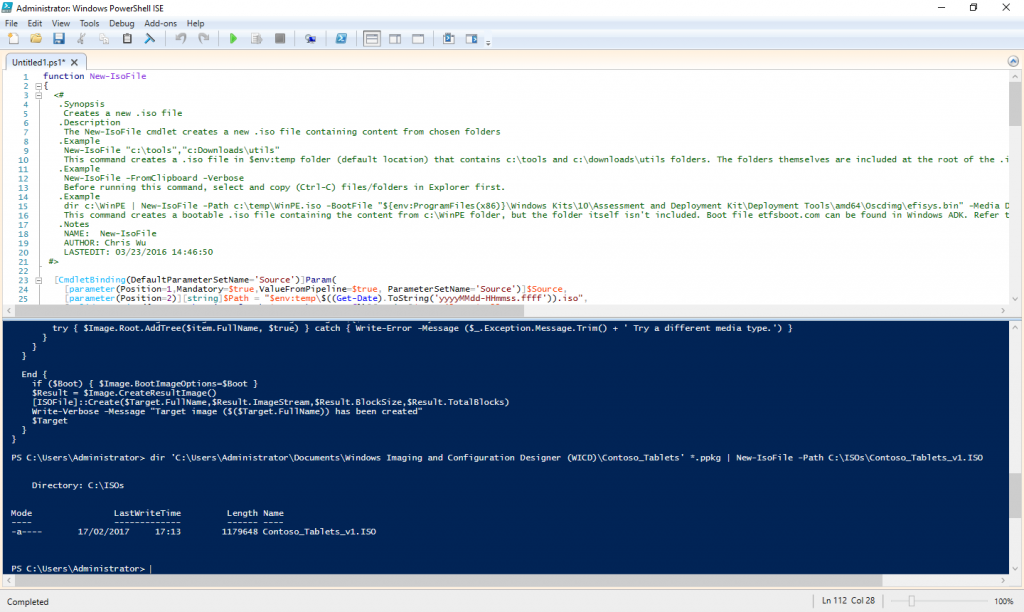Viewport: 1024px width, 612px height.
Task: Close the Untitled1.ps1 tab
Action: (x=74, y=63)
